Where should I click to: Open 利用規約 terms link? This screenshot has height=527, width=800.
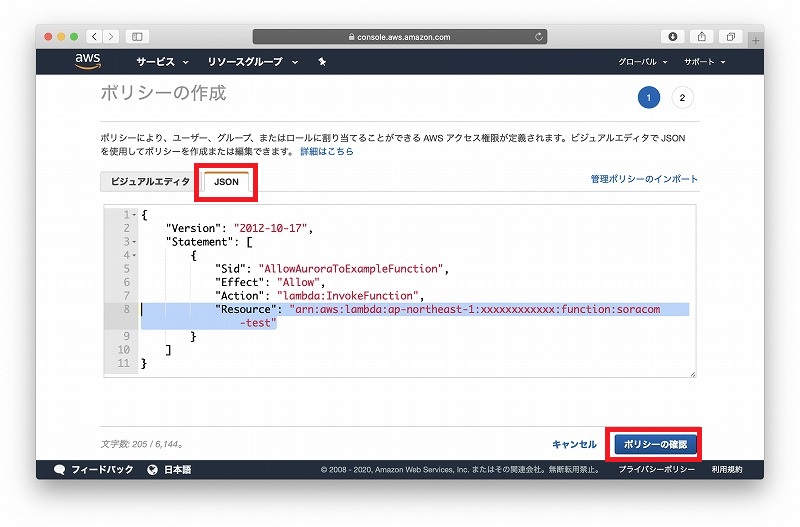tap(727, 469)
